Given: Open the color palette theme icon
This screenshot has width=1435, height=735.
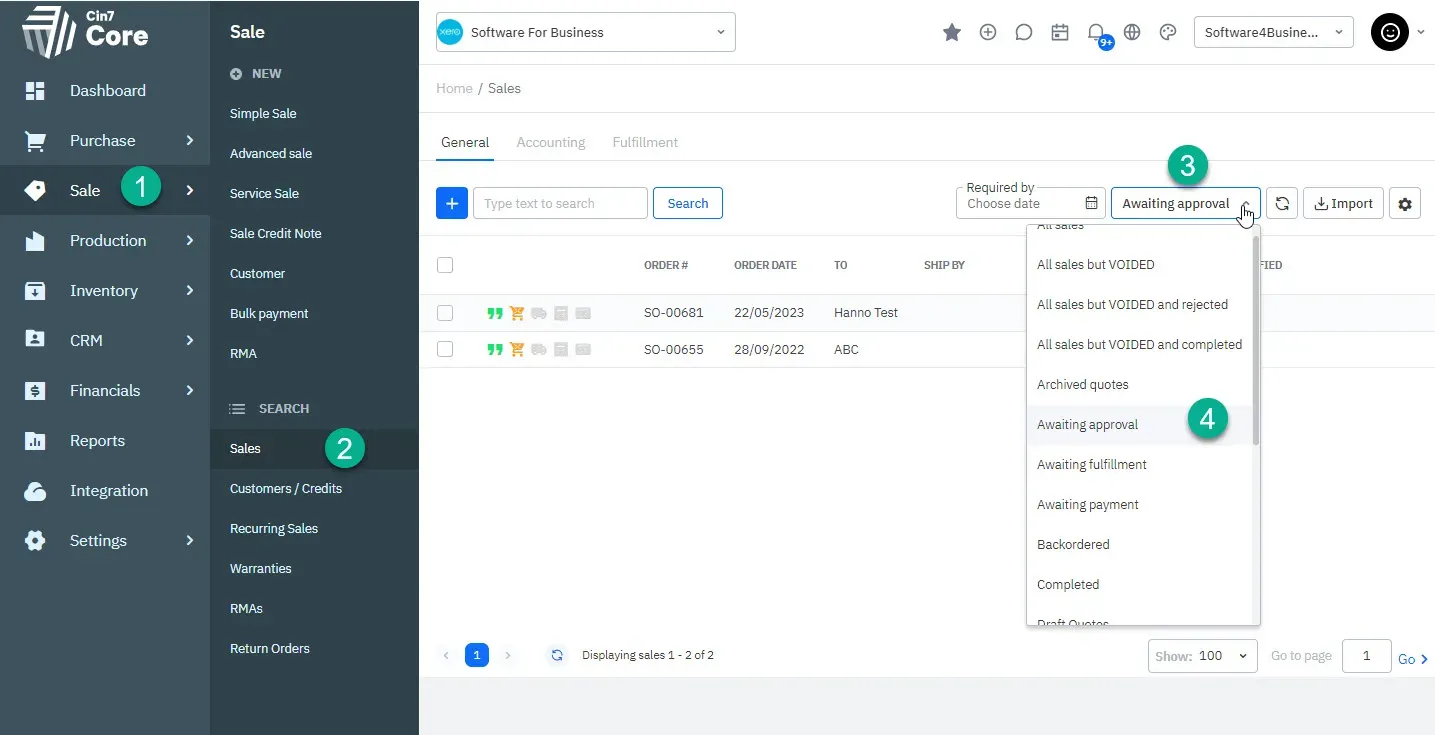Looking at the screenshot, I should [x=1168, y=32].
